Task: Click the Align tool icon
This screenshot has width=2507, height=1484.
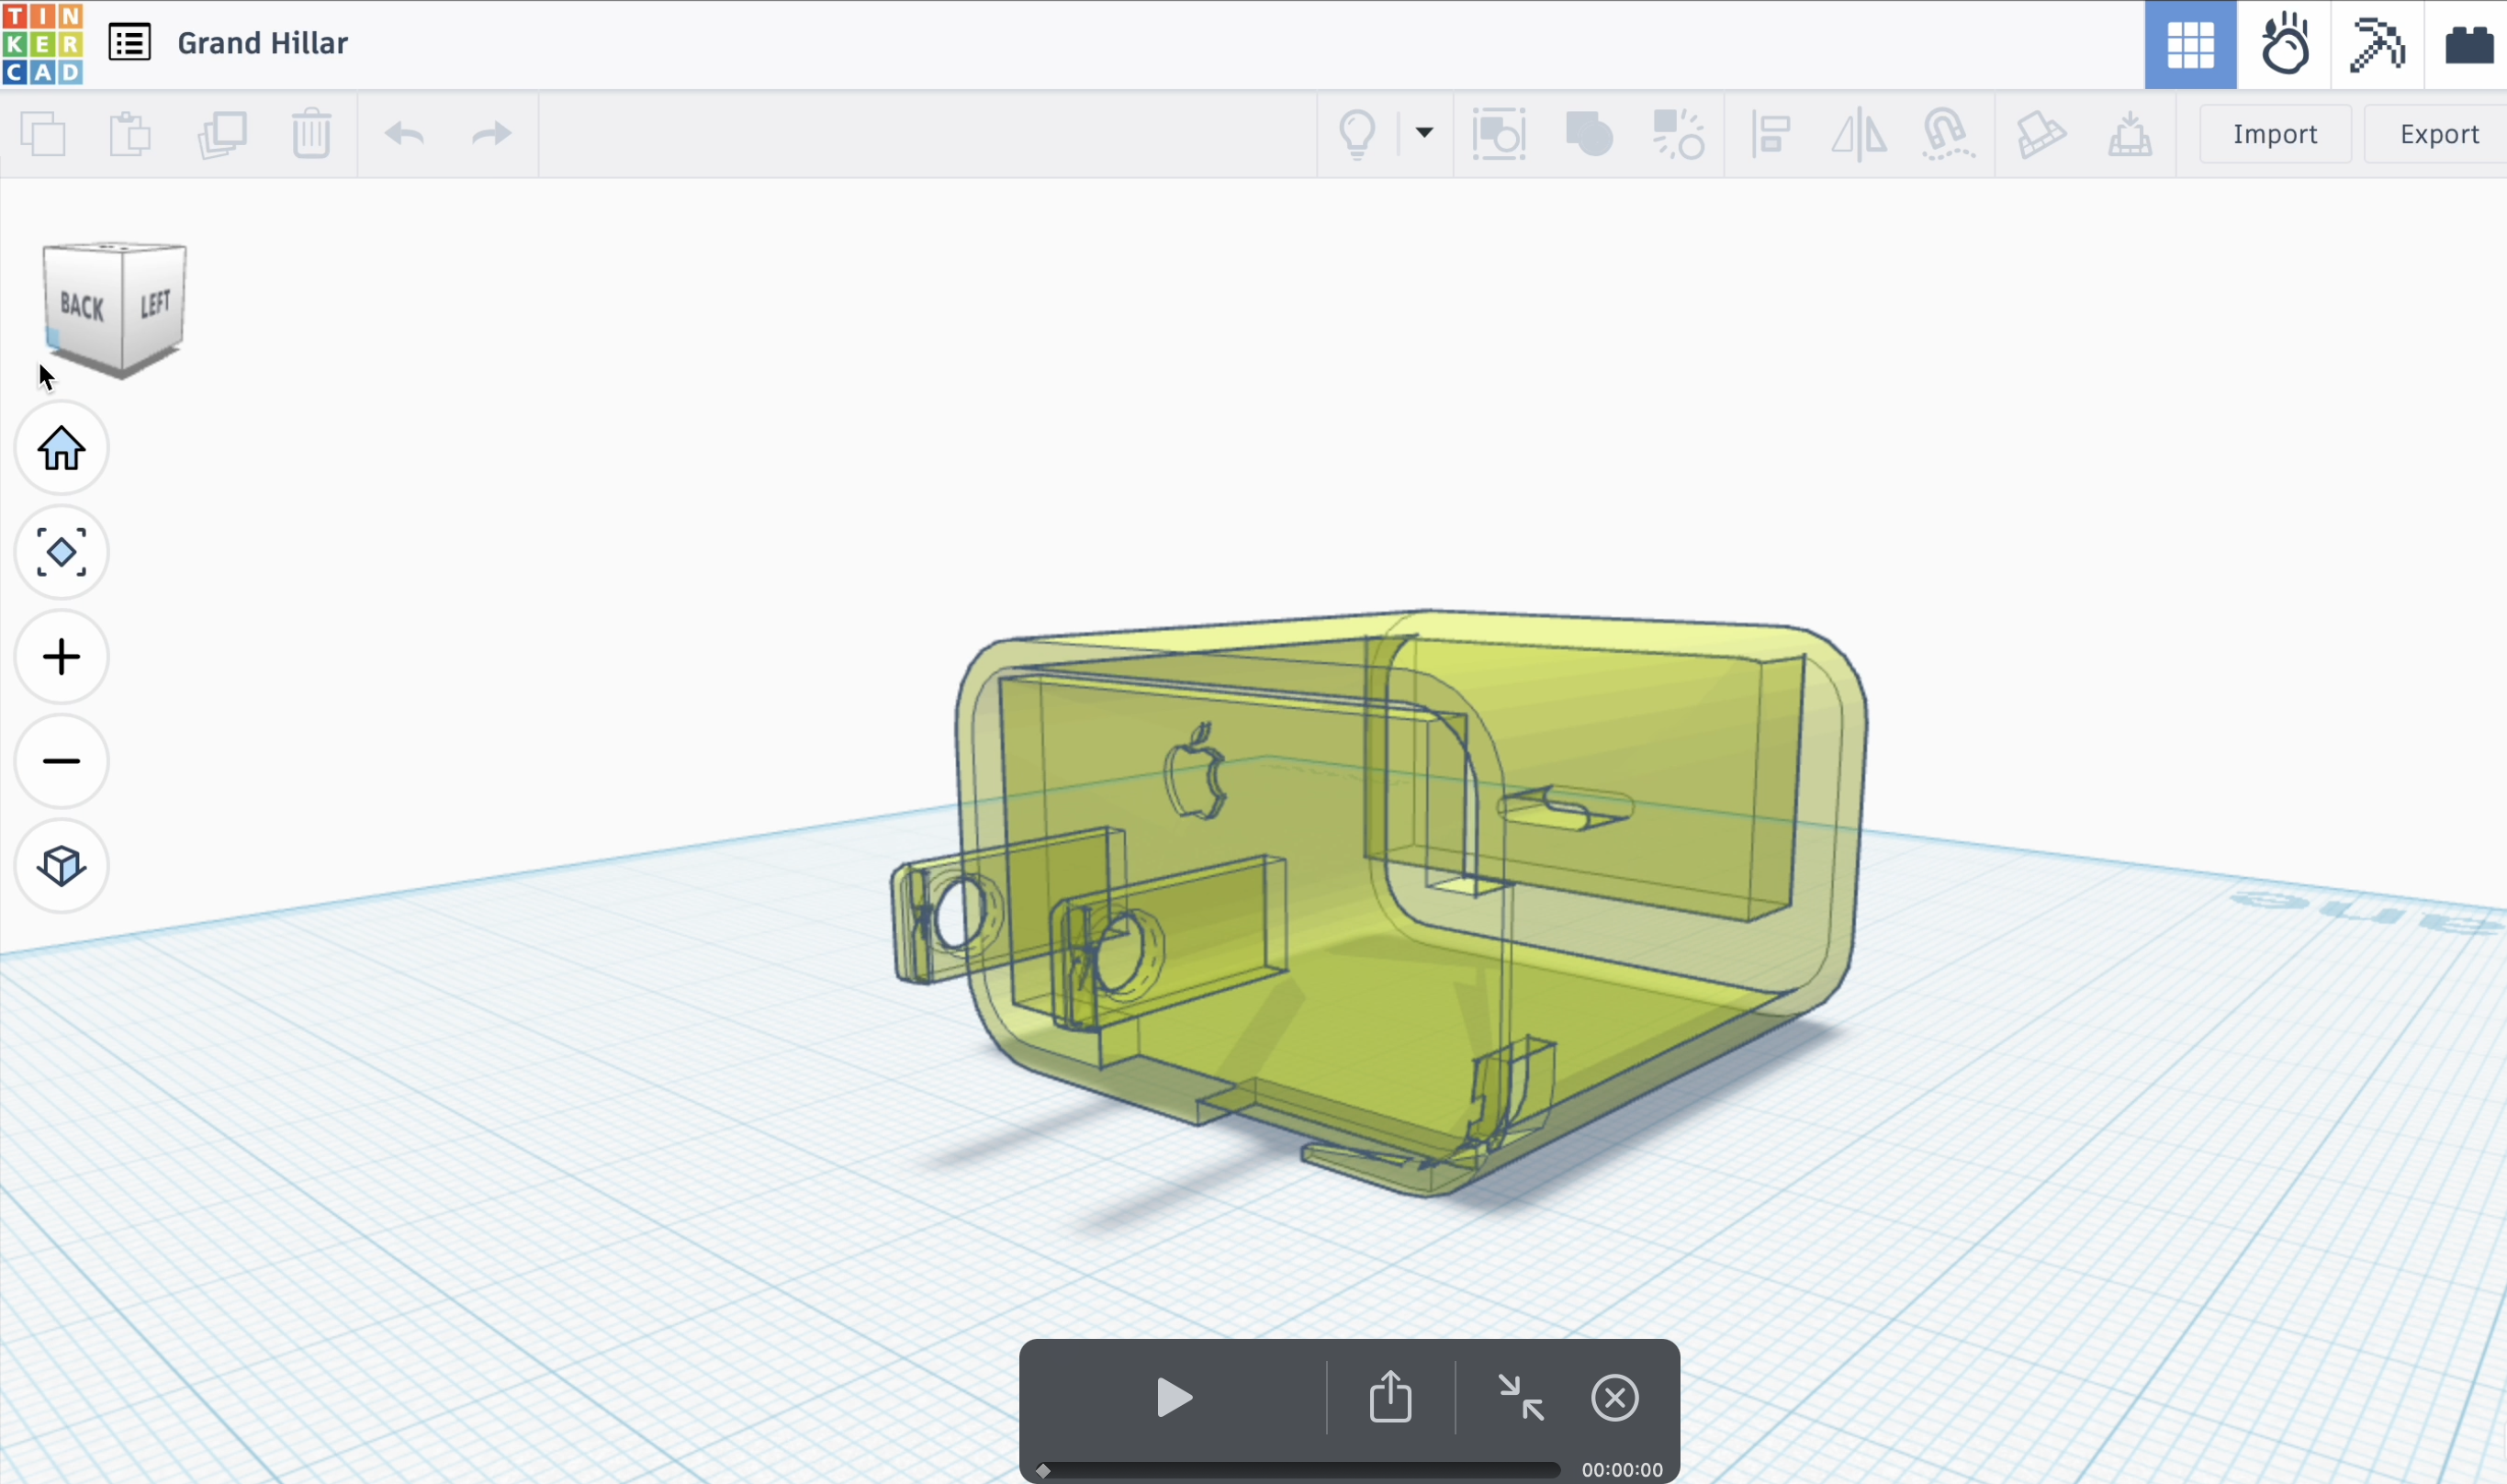Action: (1770, 134)
